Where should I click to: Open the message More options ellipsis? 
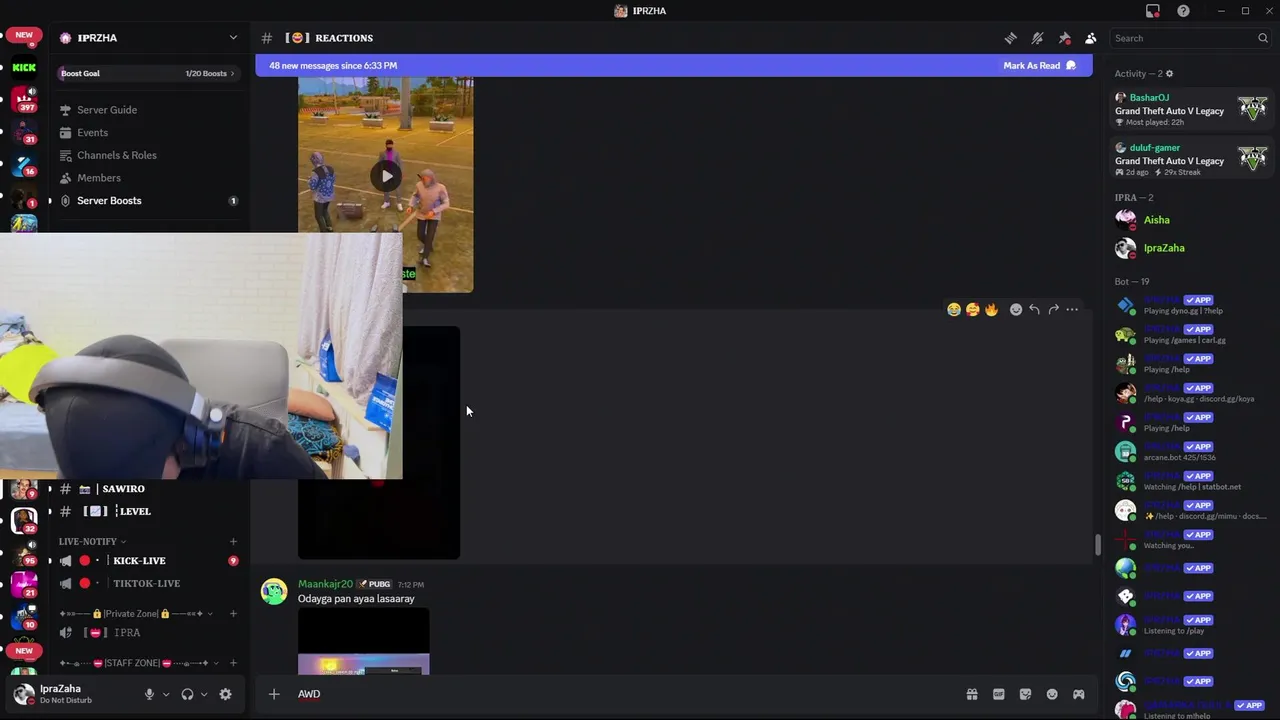[1072, 310]
